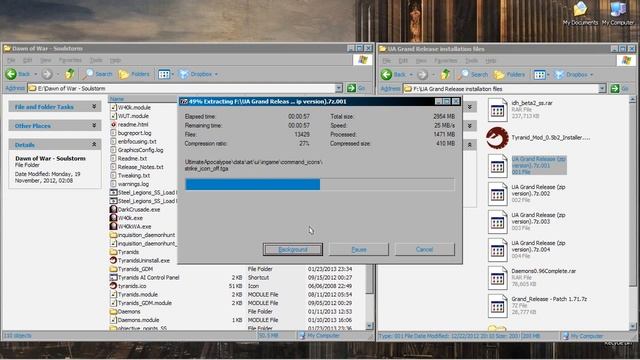Expand File and Folder Tasks panel
The image size is (640, 360).
pos(94,107)
